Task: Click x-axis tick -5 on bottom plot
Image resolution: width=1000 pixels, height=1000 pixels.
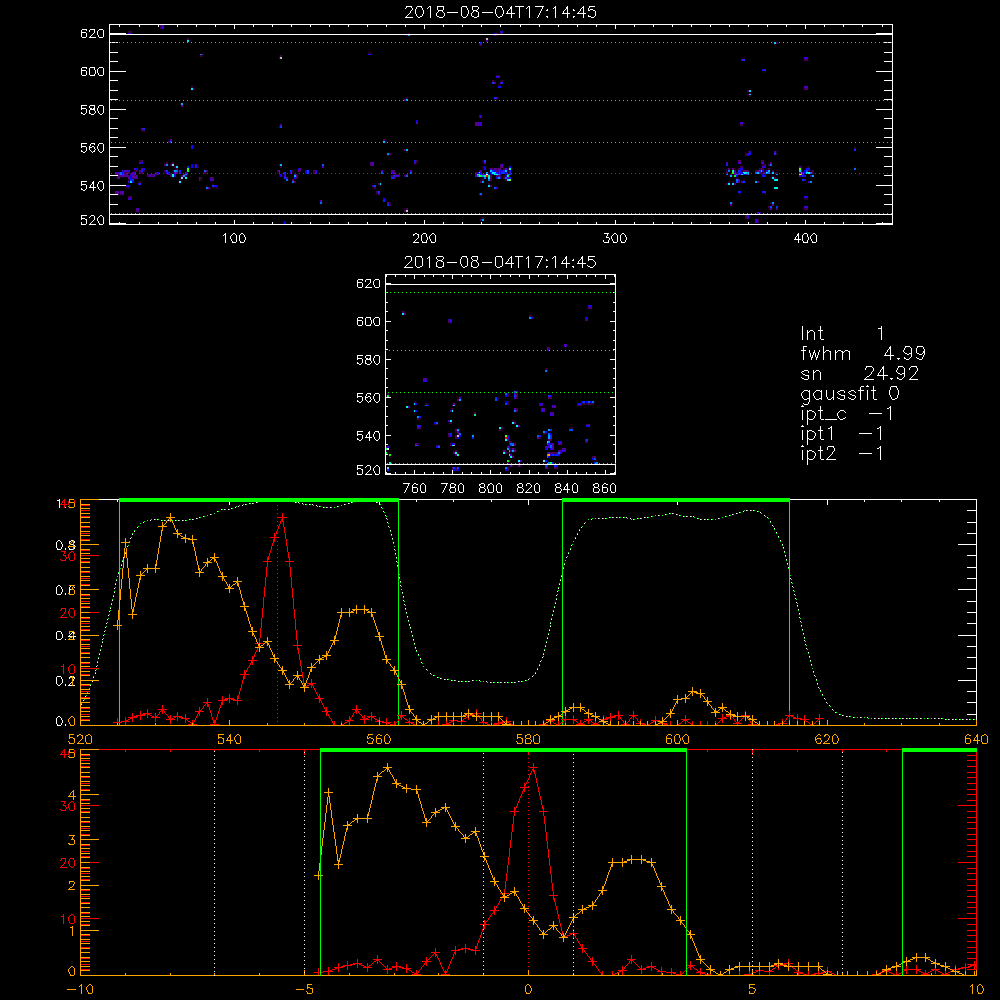Action: (305, 989)
